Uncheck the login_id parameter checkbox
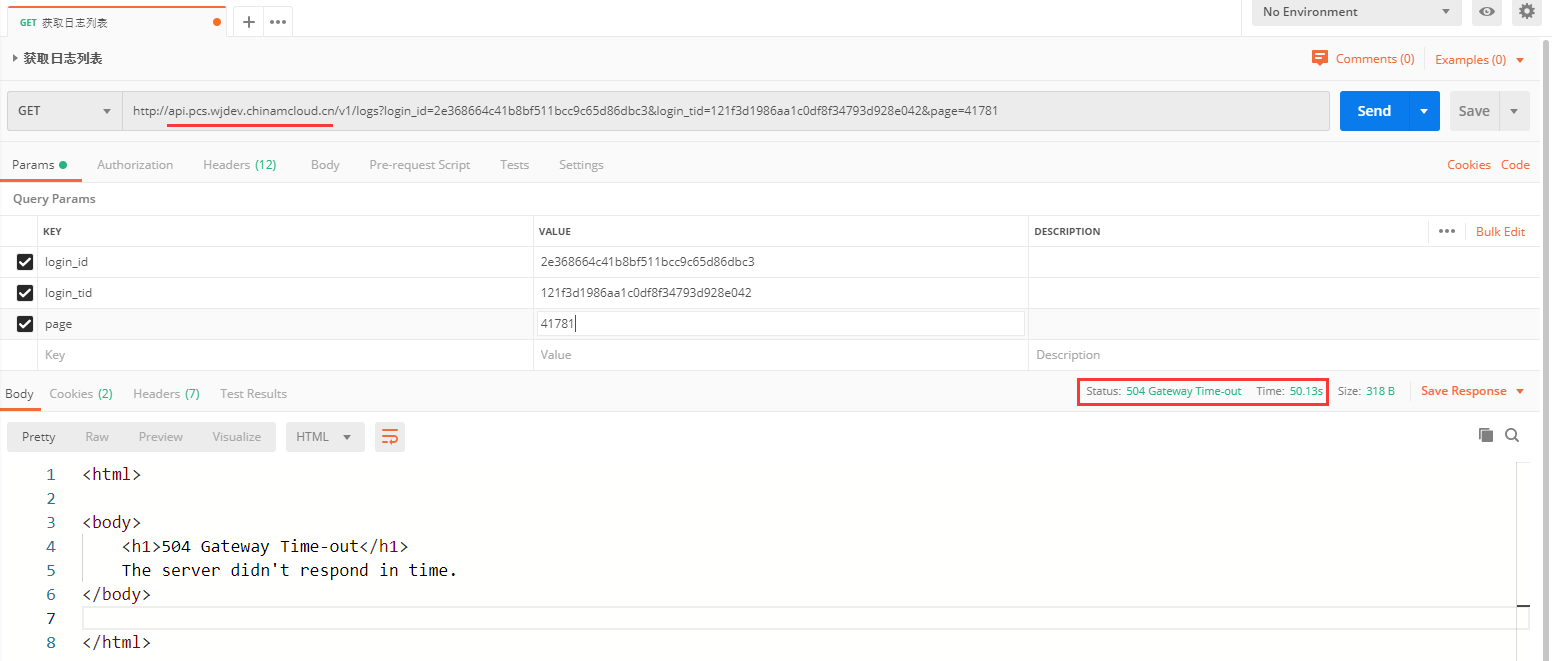This screenshot has width=1552, height=661. [25, 262]
